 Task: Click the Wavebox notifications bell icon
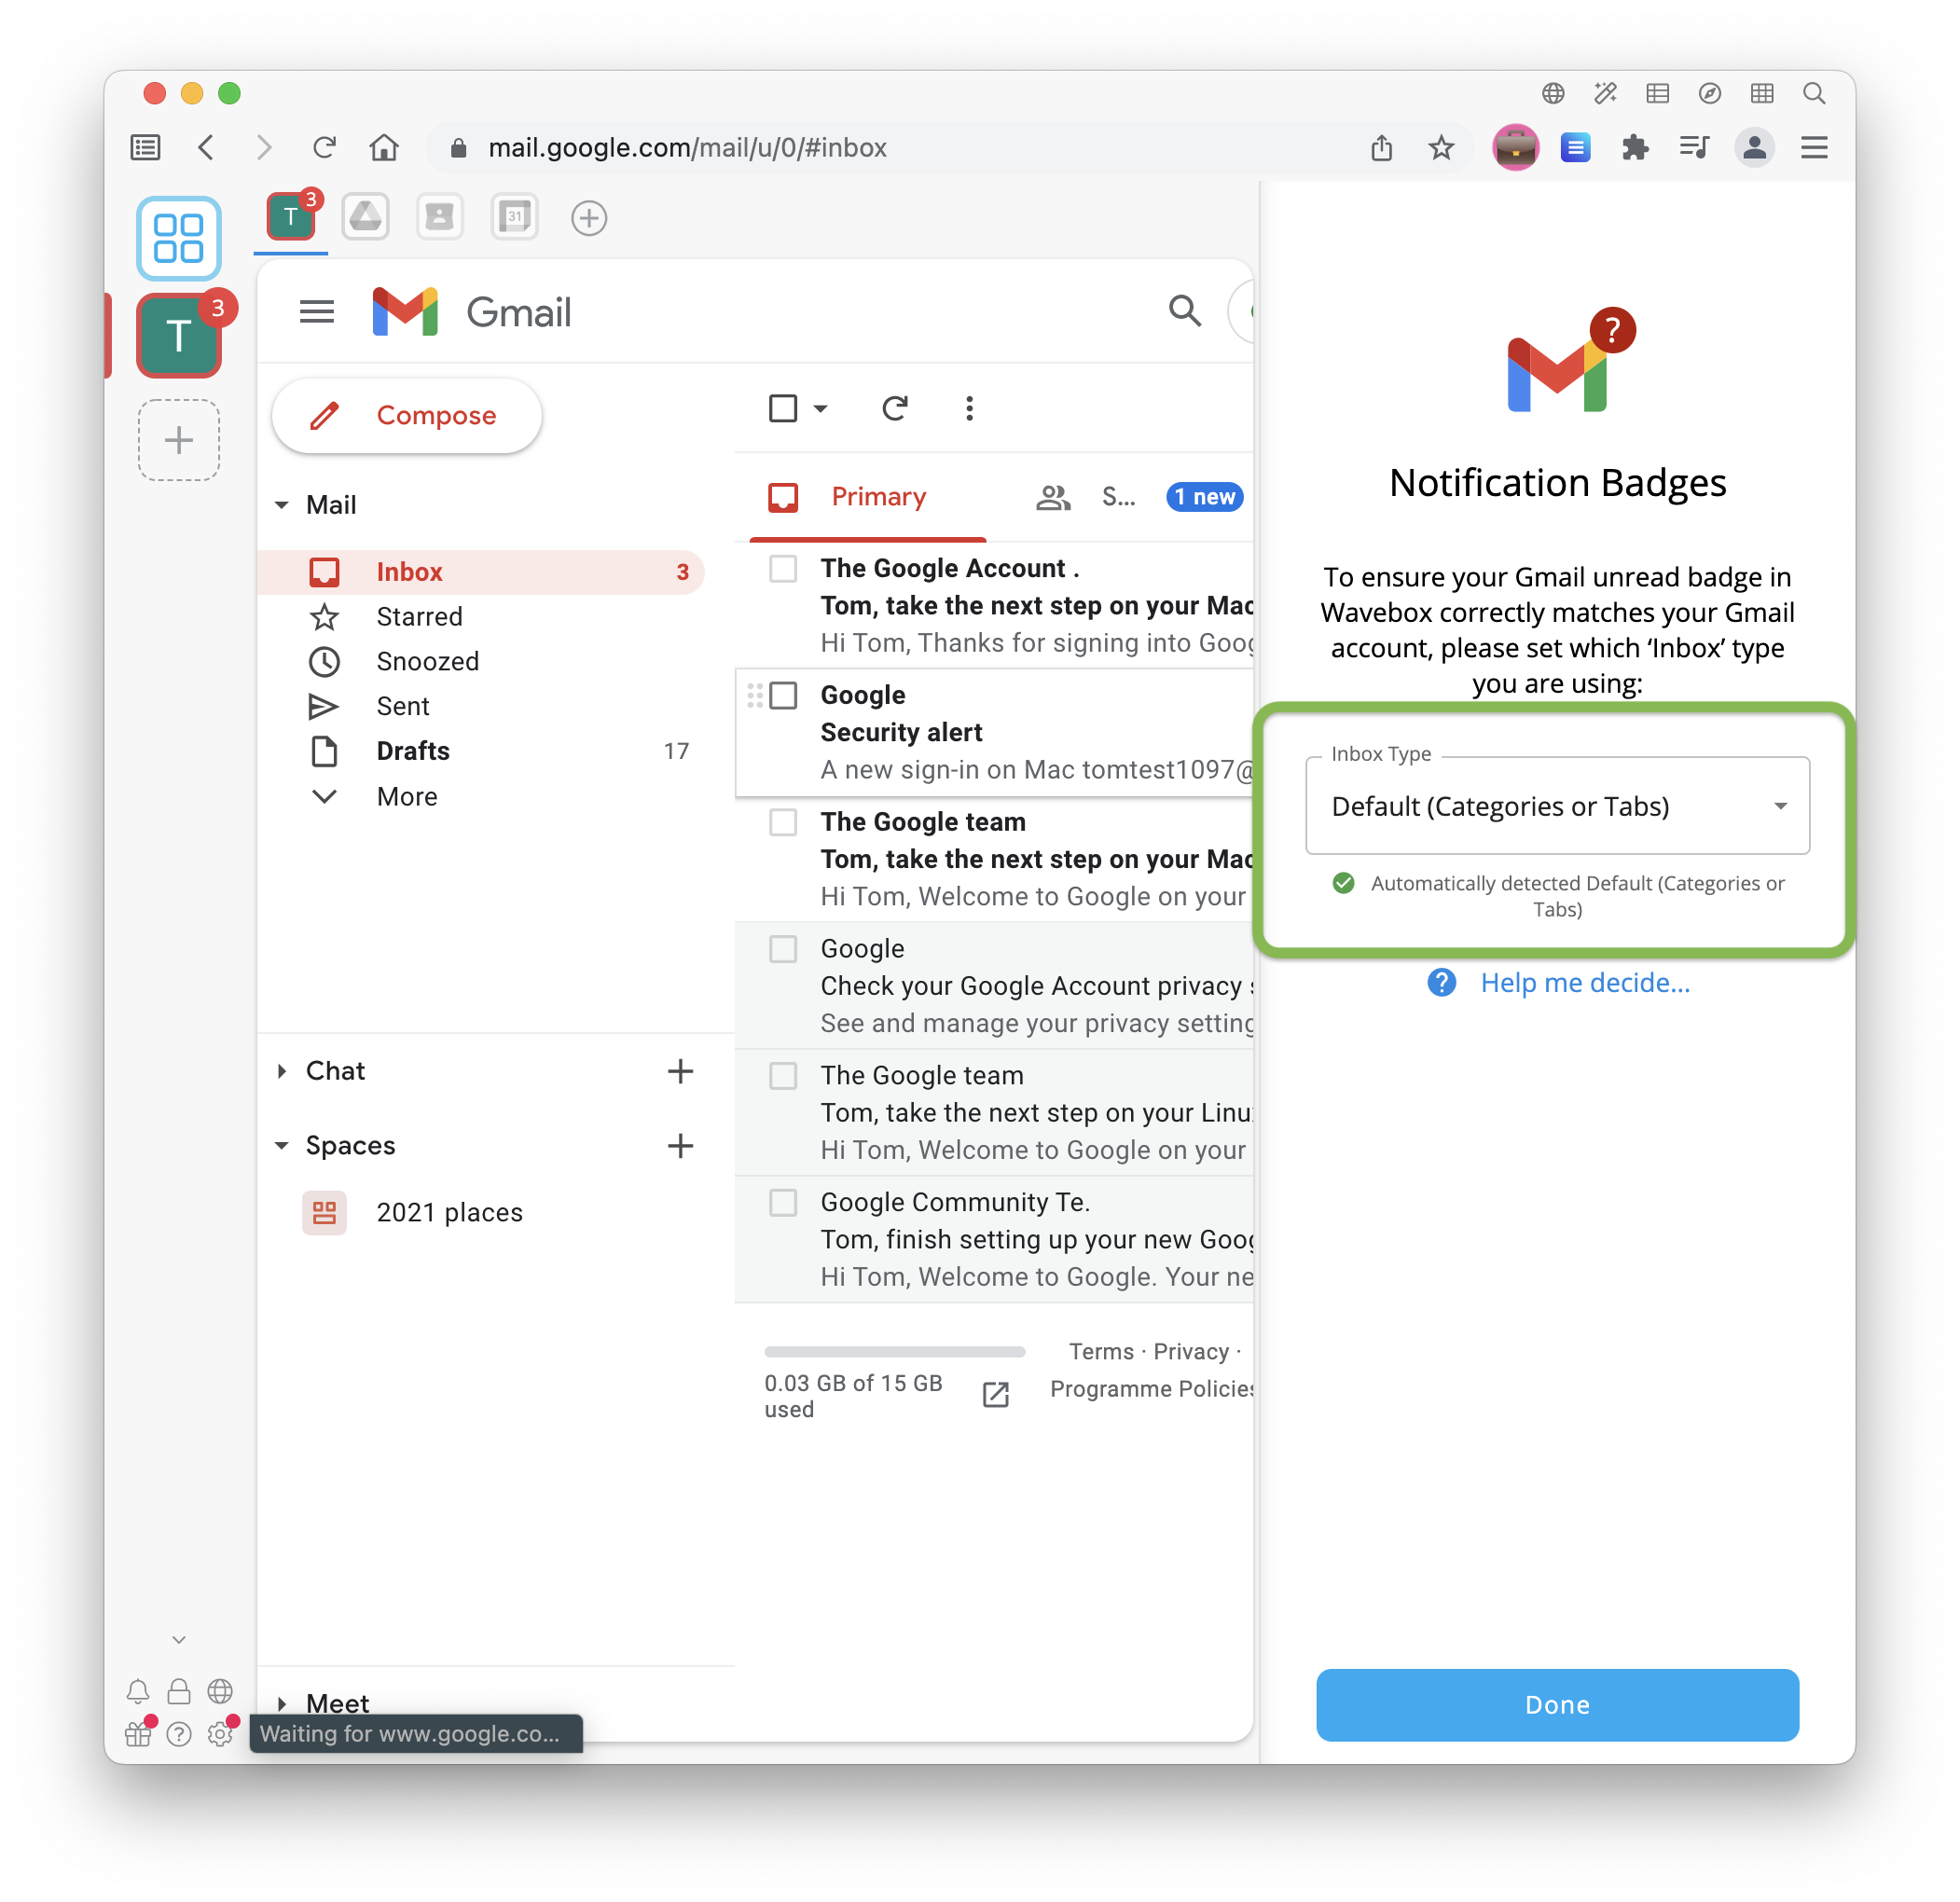(138, 1690)
